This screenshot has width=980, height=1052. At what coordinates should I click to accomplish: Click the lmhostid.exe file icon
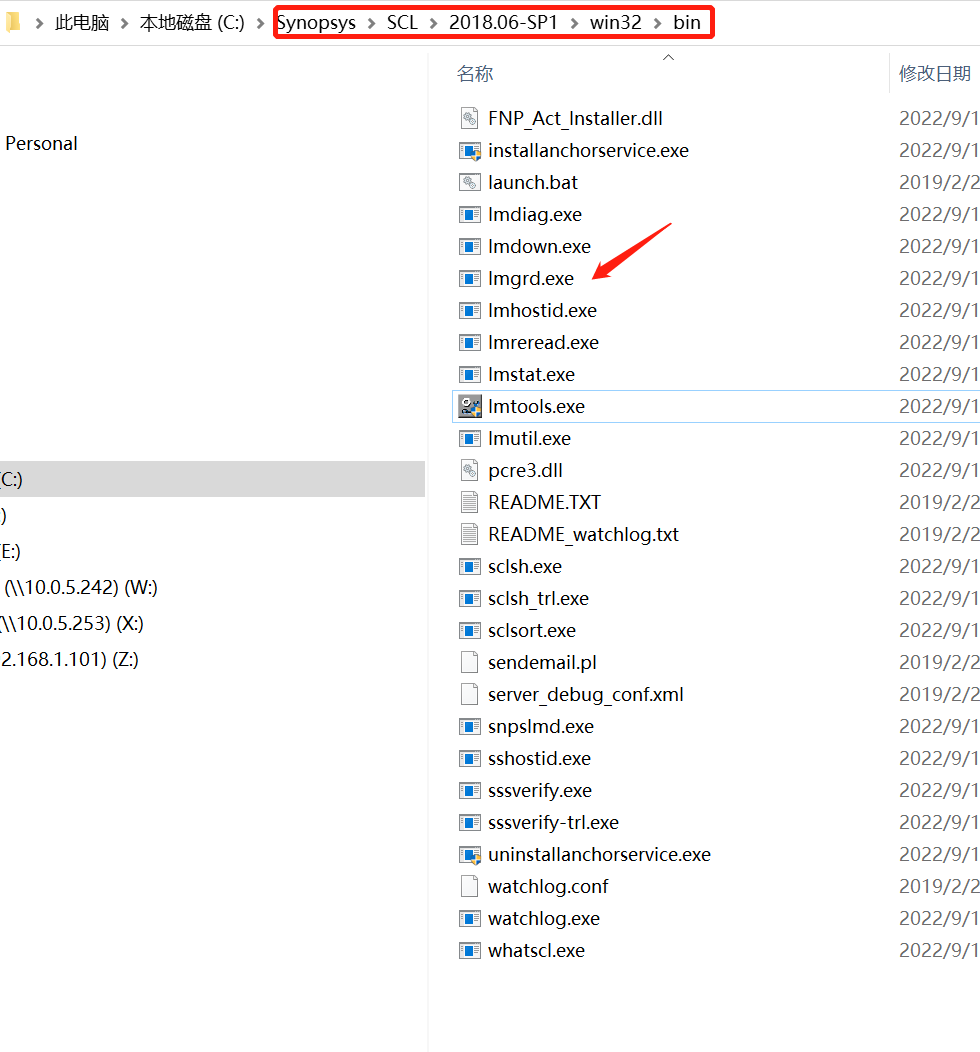pyautogui.click(x=470, y=311)
